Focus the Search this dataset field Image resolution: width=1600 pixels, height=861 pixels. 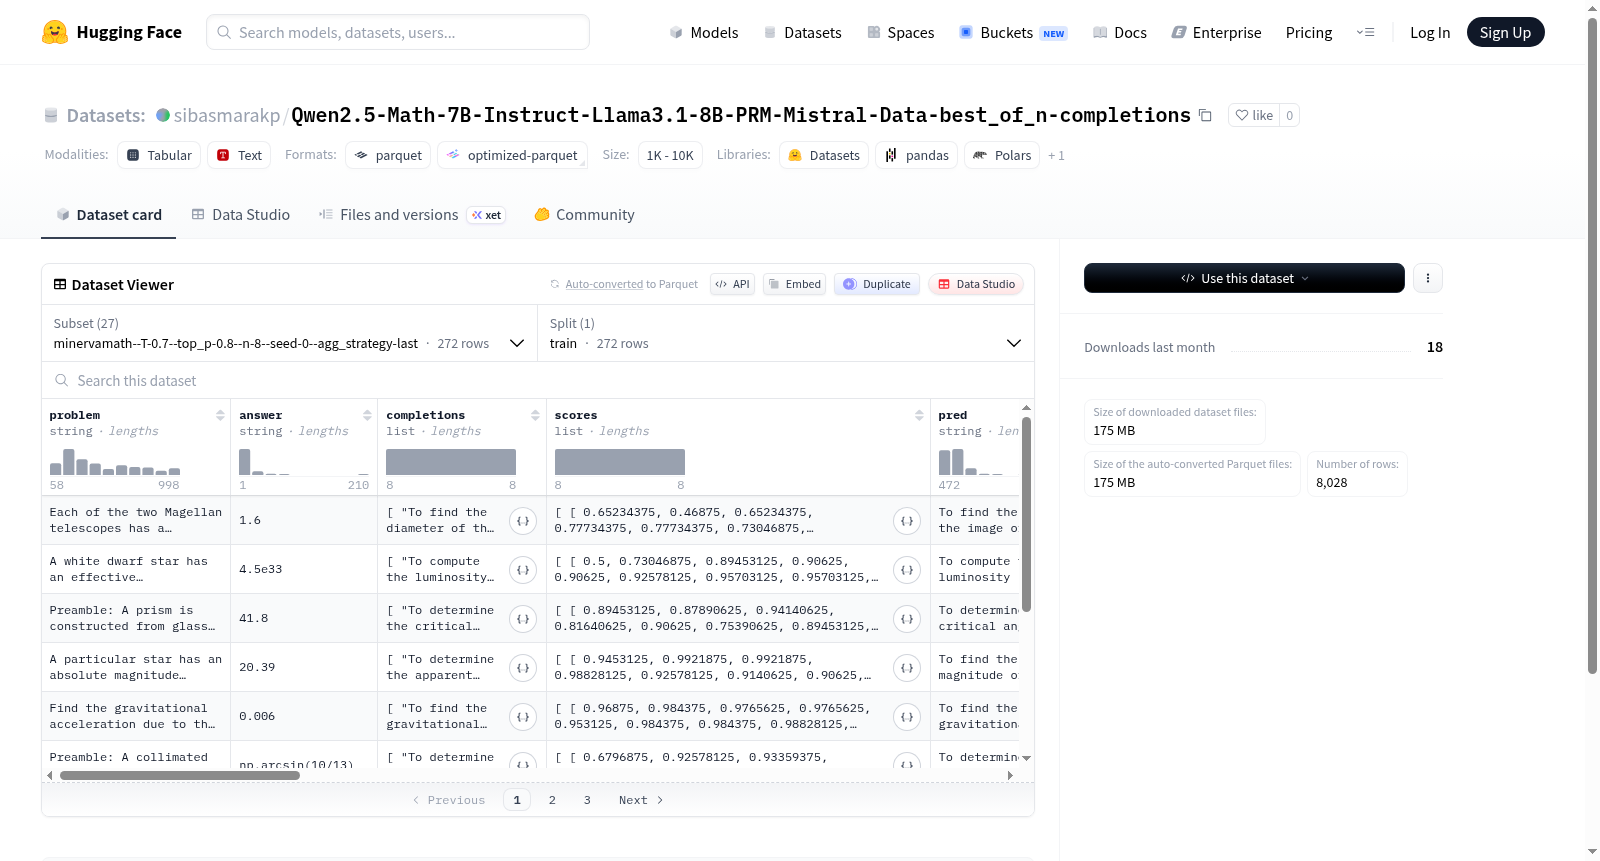pos(538,381)
